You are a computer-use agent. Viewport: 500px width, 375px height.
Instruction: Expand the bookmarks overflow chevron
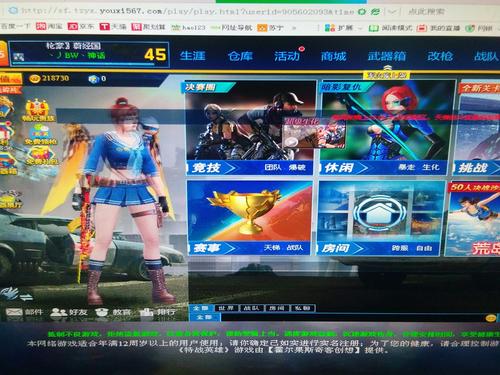click(x=294, y=28)
